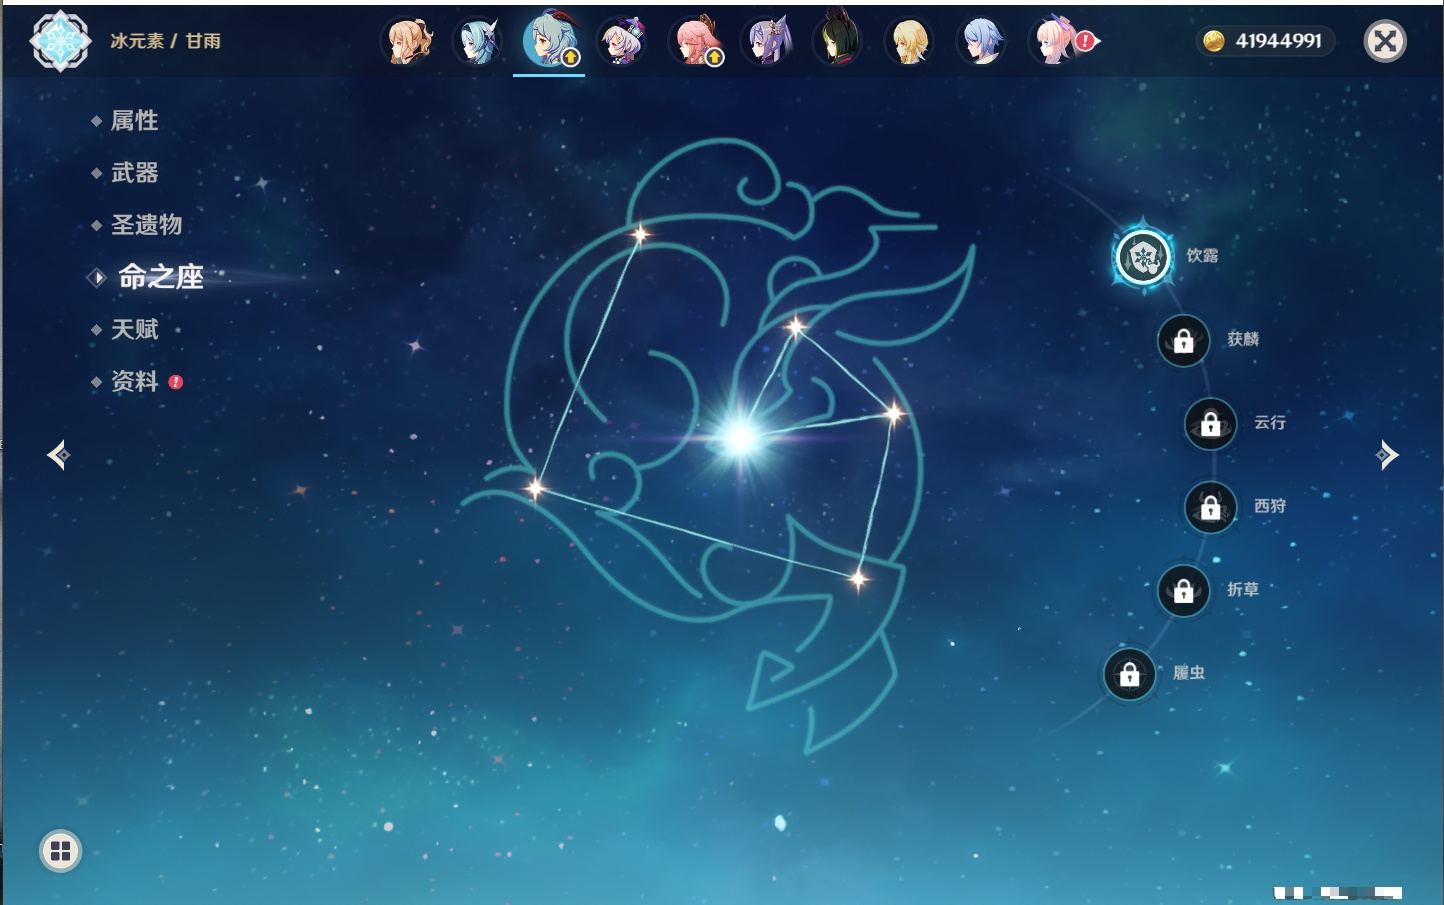Click the 折草 label text
Screen dimensions: 1444x905
[x=1243, y=590]
